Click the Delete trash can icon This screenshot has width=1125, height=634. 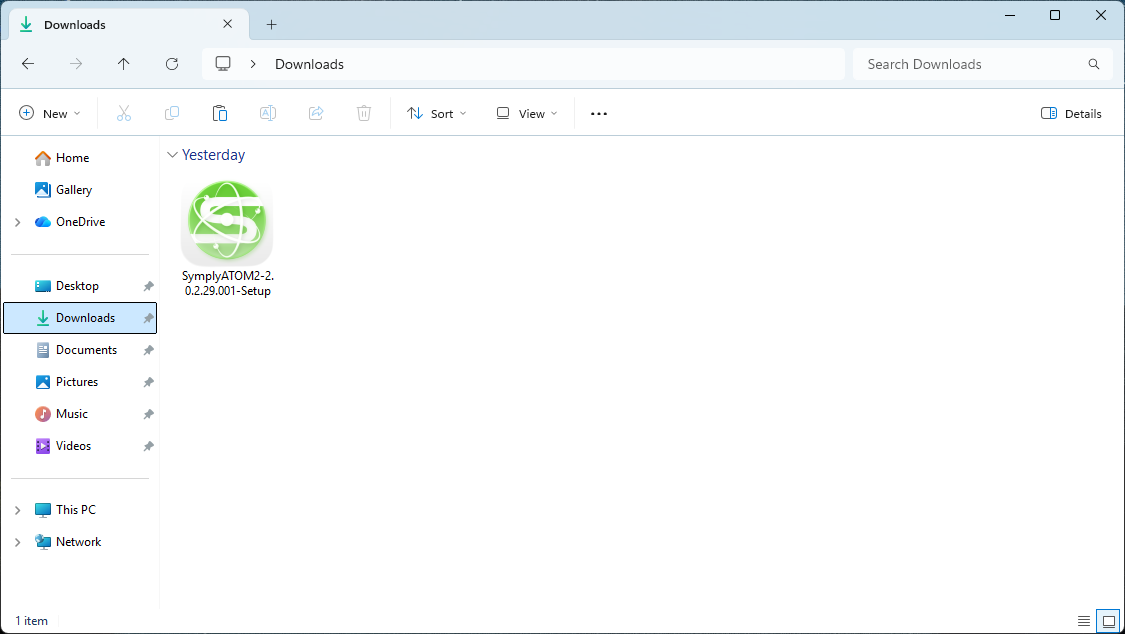pos(364,113)
